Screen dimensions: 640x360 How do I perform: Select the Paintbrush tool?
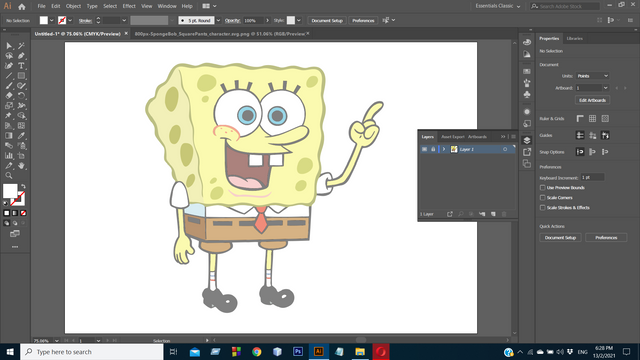9,86
